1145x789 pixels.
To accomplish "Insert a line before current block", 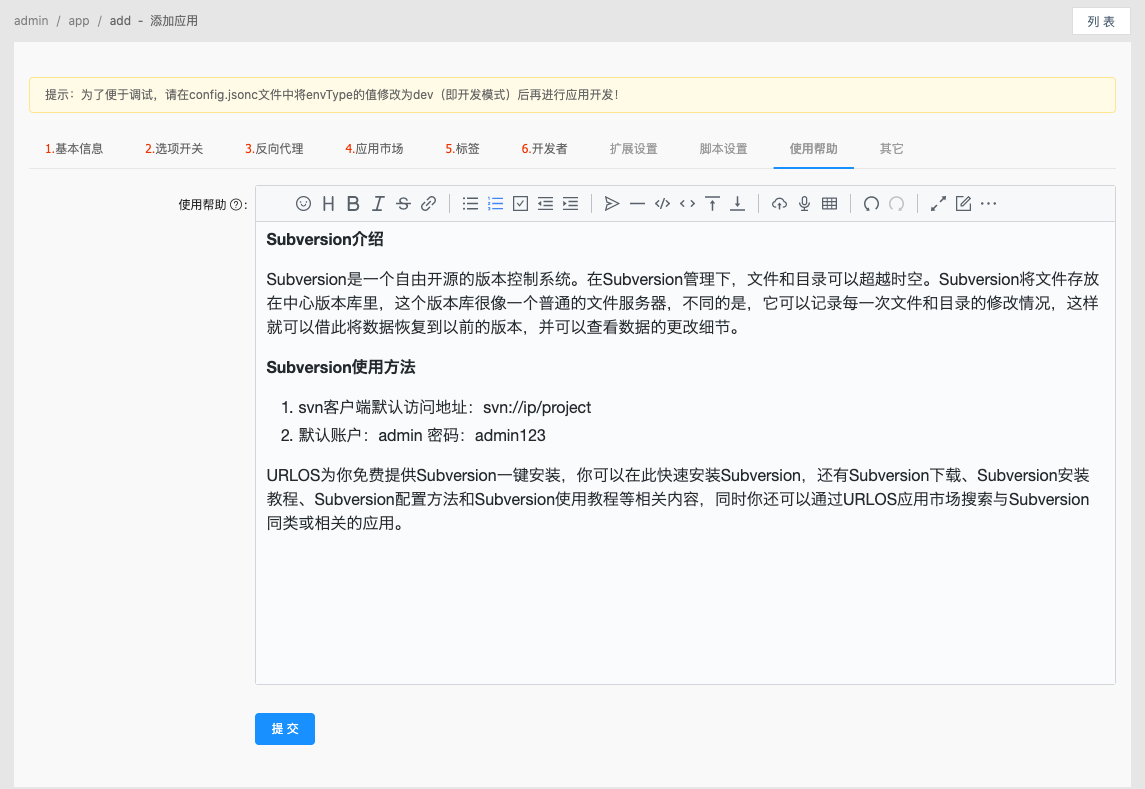I will [713, 204].
